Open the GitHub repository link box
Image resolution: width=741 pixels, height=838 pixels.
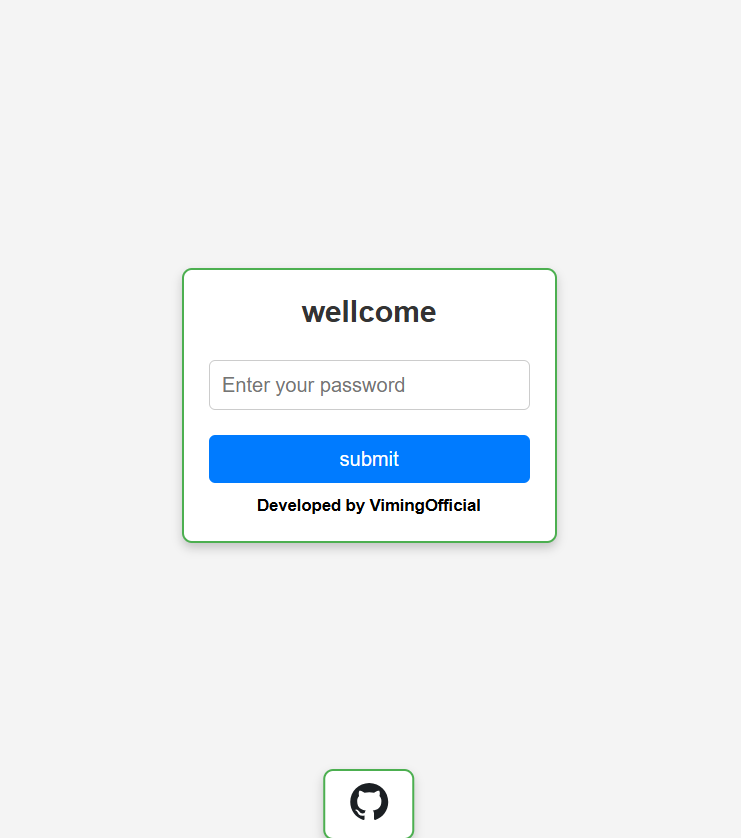[x=369, y=804]
